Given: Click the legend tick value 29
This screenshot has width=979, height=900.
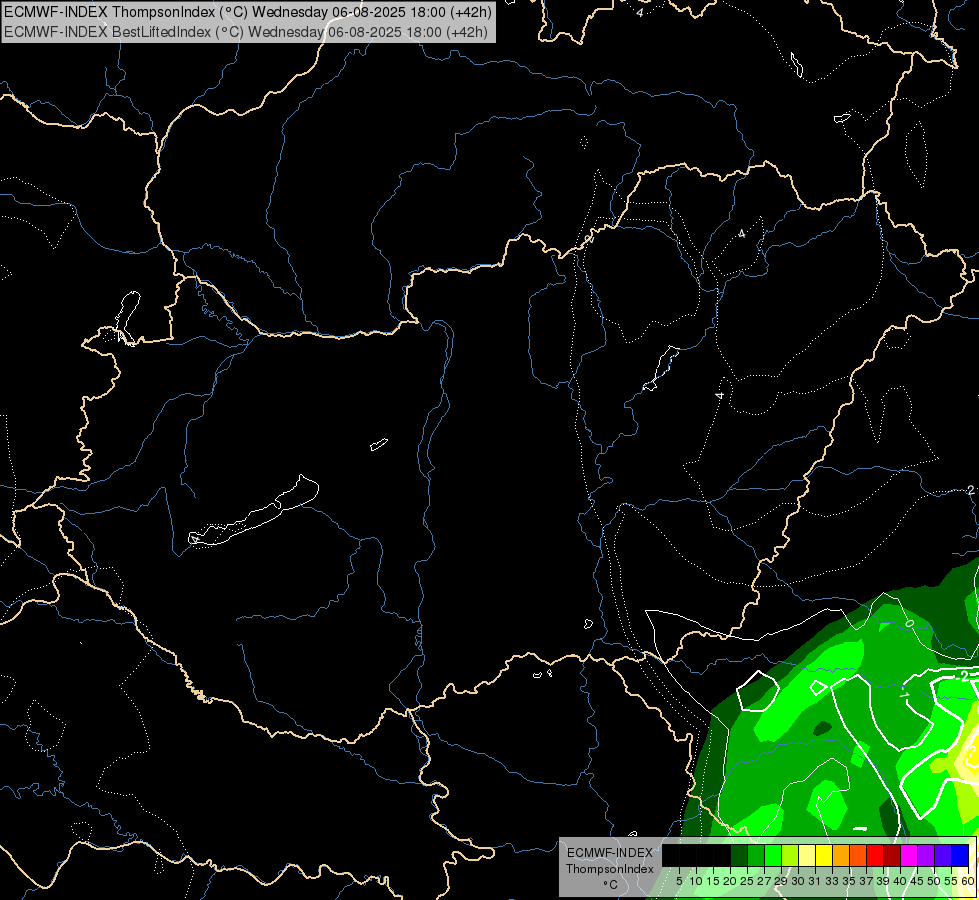Looking at the screenshot, I should pyautogui.click(x=781, y=881).
